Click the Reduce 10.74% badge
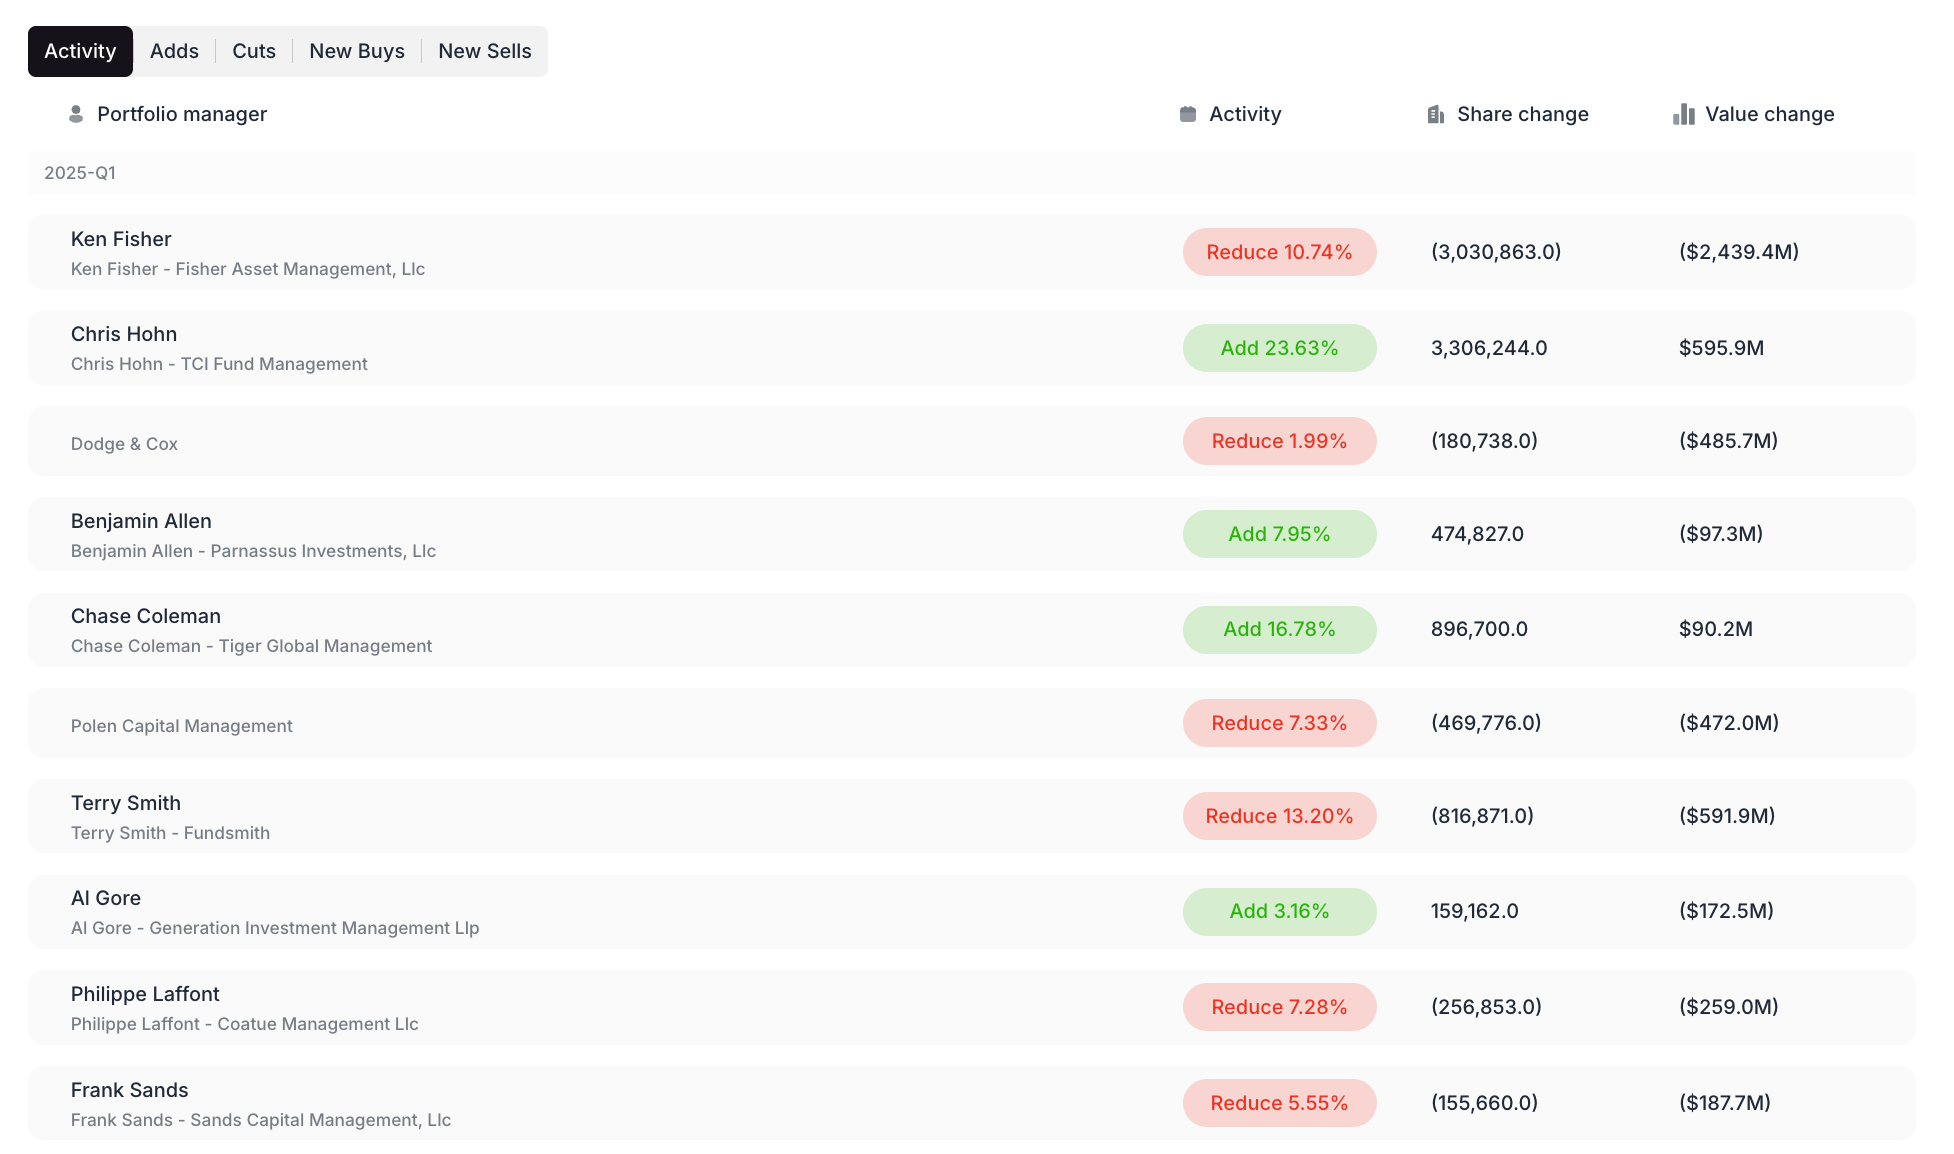Image resolution: width=1954 pixels, height=1154 pixels. [x=1279, y=252]
